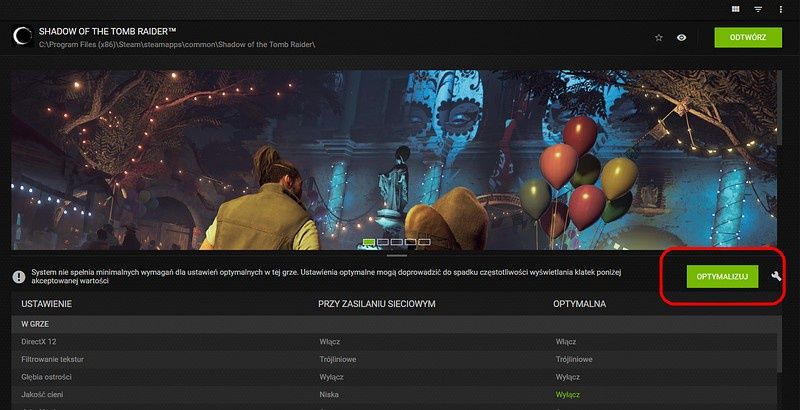Click the settings list scrollbar
Image resolution: width=800 pixels, height=410 pixels.
[x=779, y=352]
